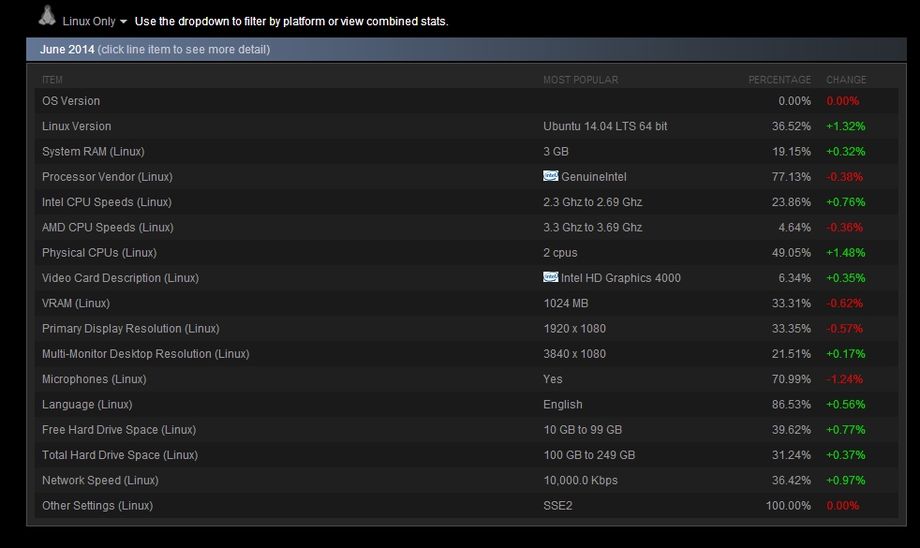920x548 pixels.
Task: Open VRAM (Linux) details
Action: (x=466, y=303)
